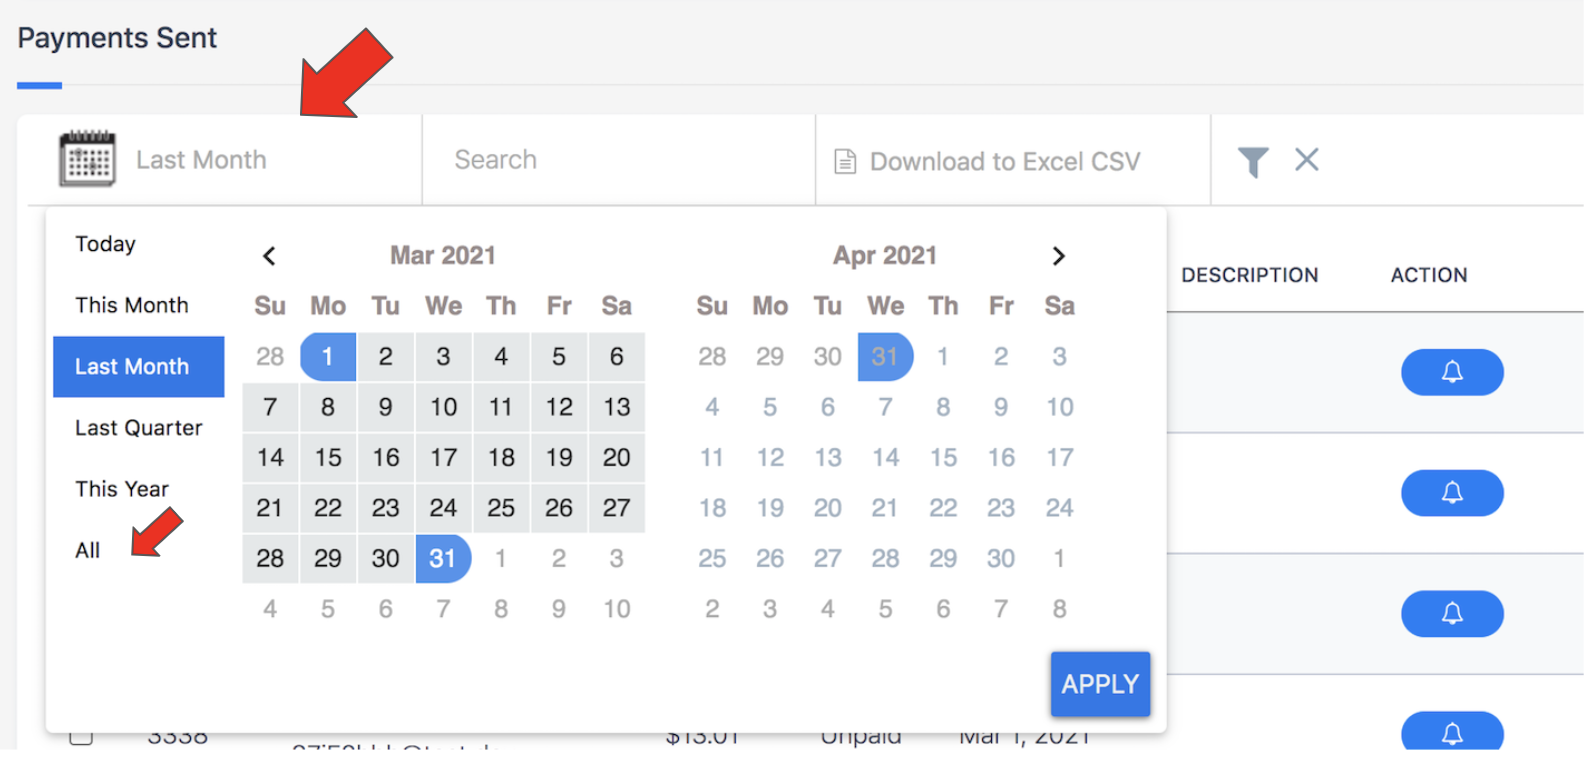Tick the checkbox in the partially hidden bottom row
This screenshot has width=1584, height=780.
[82, 738]
